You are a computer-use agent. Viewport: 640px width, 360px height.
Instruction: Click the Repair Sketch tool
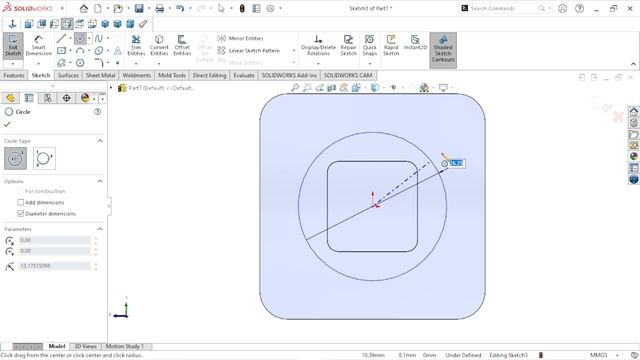[348, 45]
